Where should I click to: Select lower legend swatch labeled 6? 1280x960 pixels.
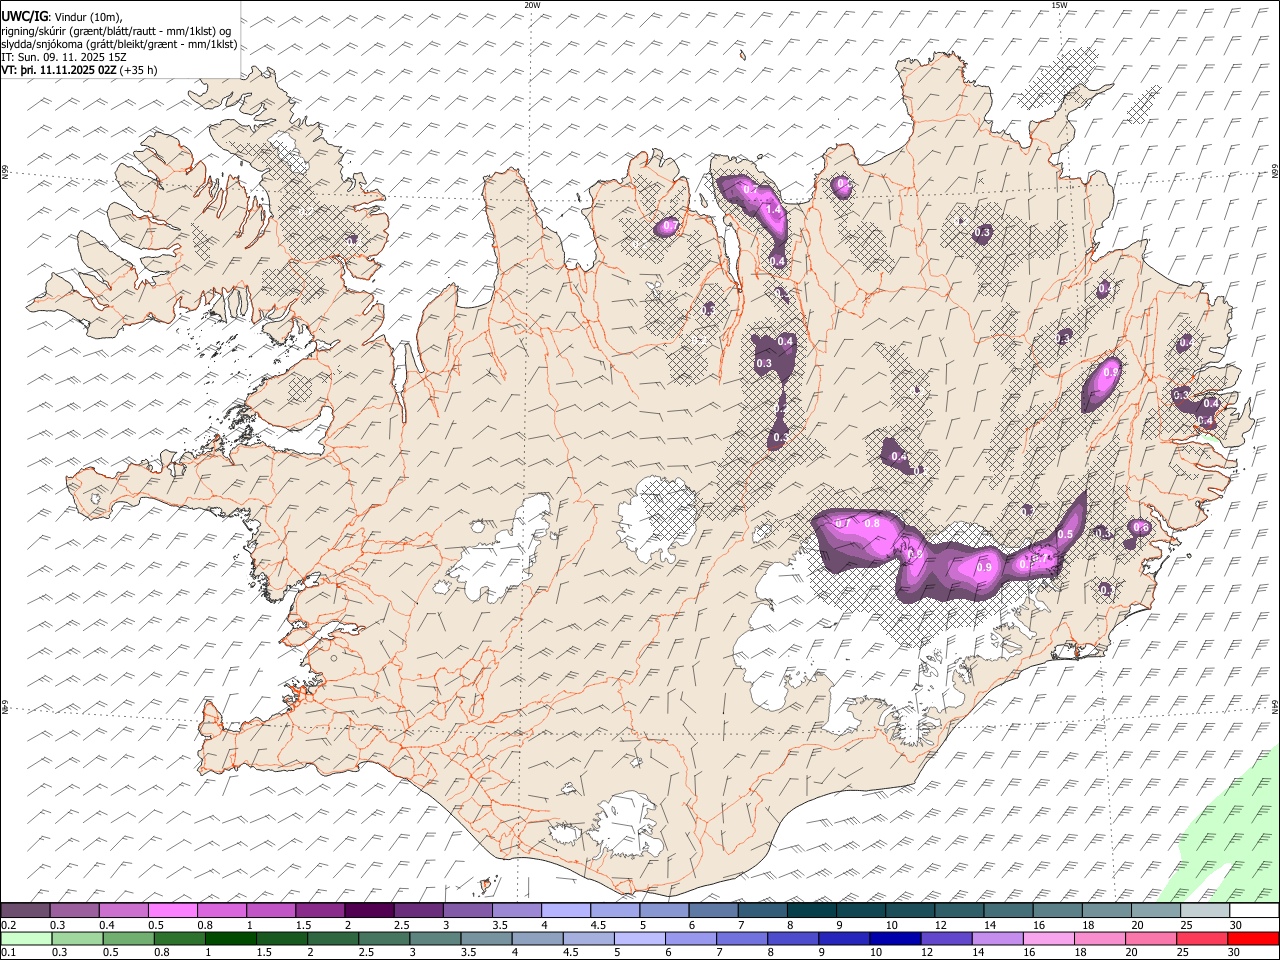pyautogui.click(x=693, y=938)
